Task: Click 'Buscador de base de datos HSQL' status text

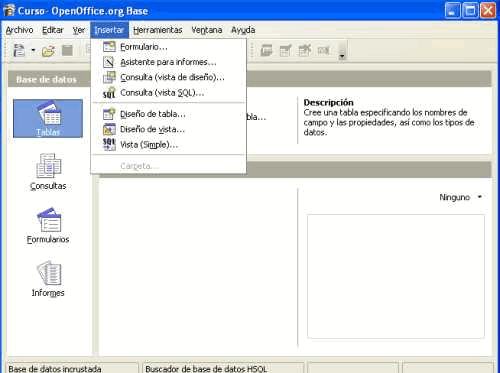Action: click(x=206, y=368)
